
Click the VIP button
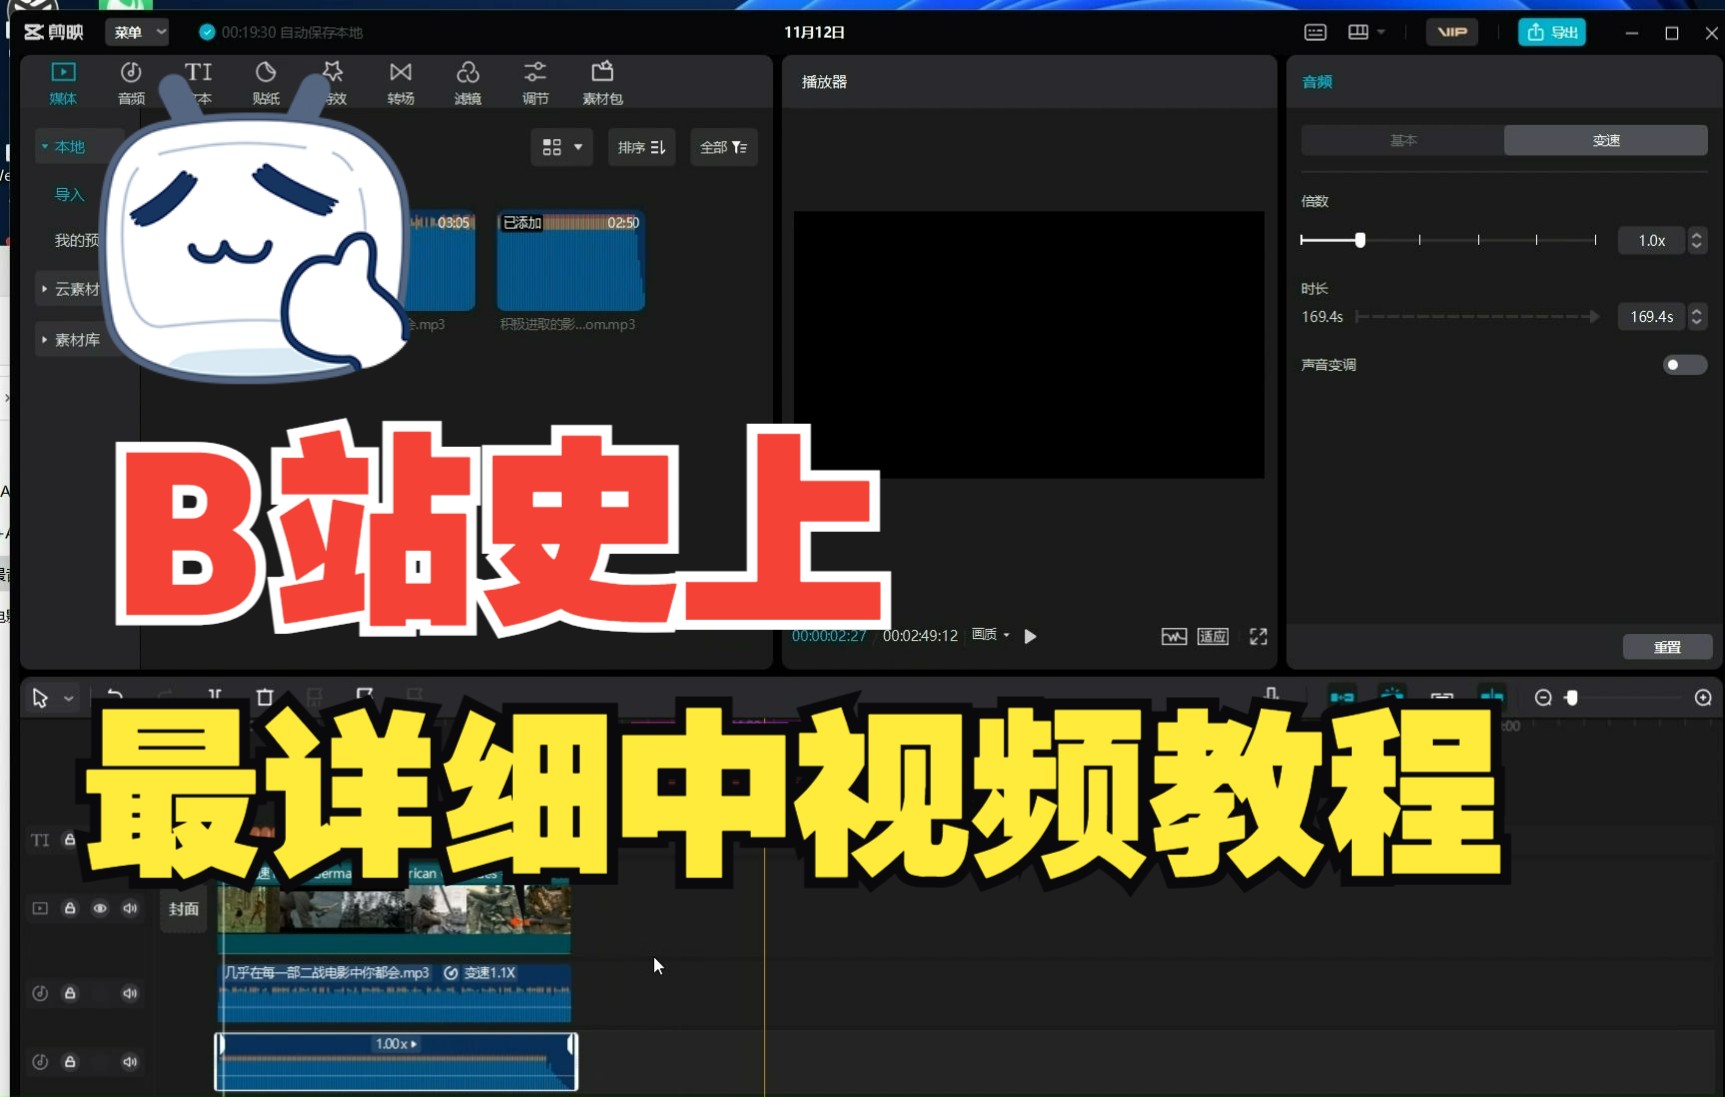pos(1452,32)
